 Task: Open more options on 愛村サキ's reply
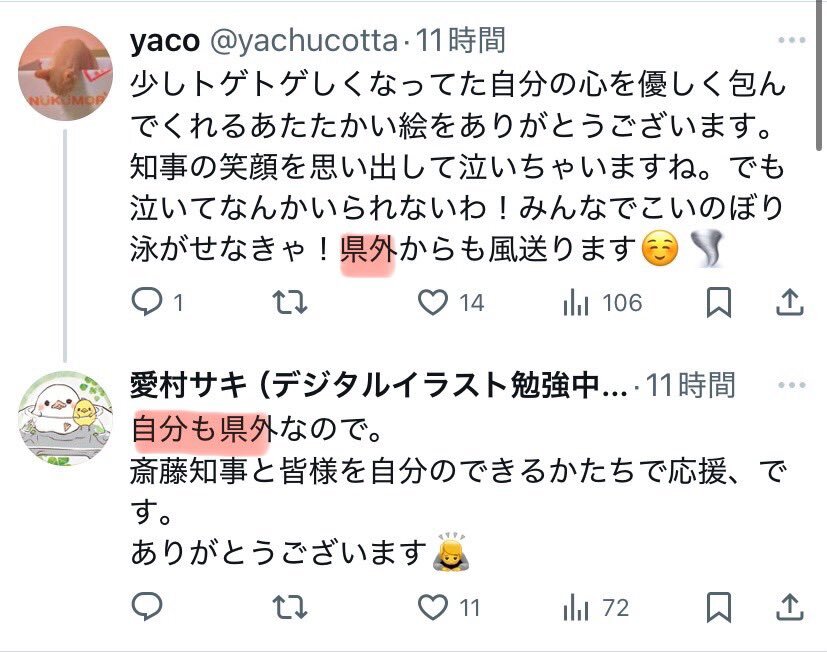click(792, 385)
